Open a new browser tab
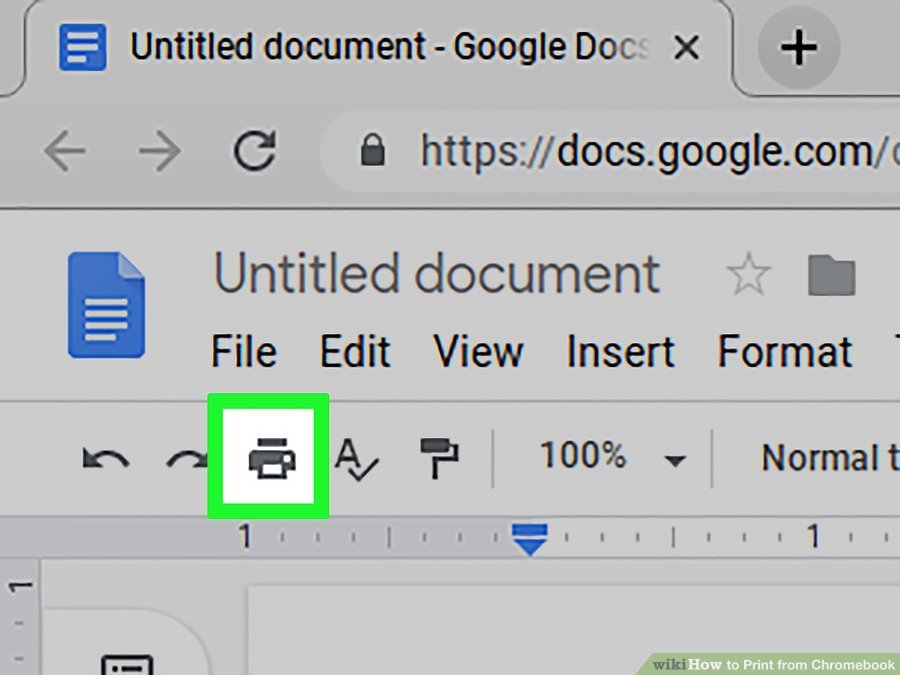Screen dimensions: 900x675 tap(799, 47)
